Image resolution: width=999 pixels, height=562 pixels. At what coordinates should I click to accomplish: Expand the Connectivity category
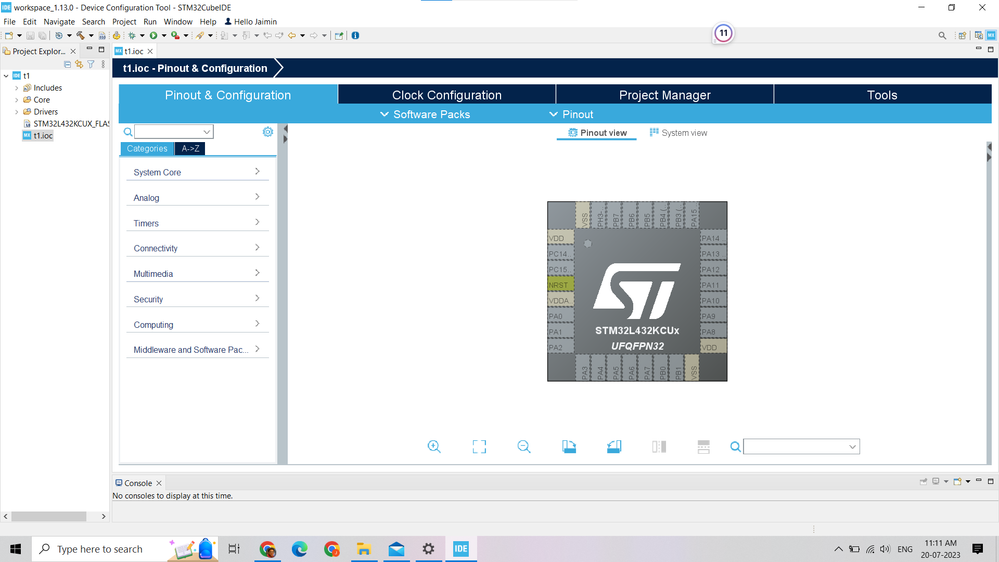(197, 248)
